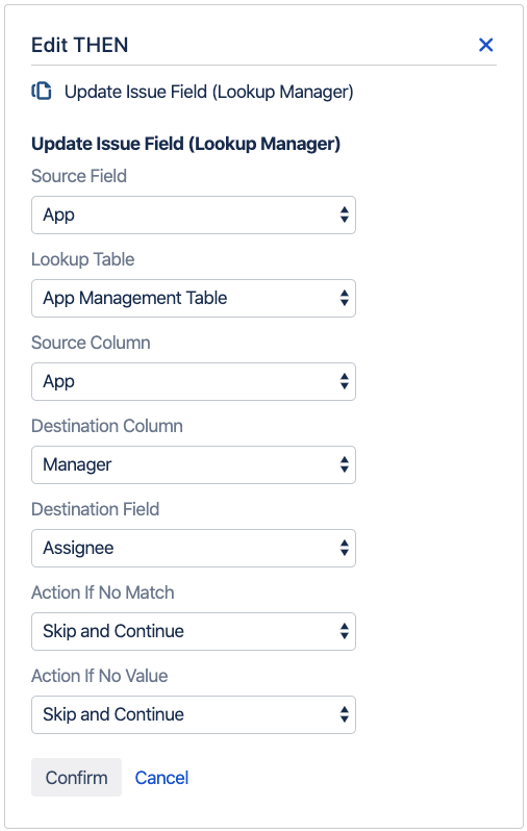Click the up-down arrows on the No Value select

tap(345, 715)
